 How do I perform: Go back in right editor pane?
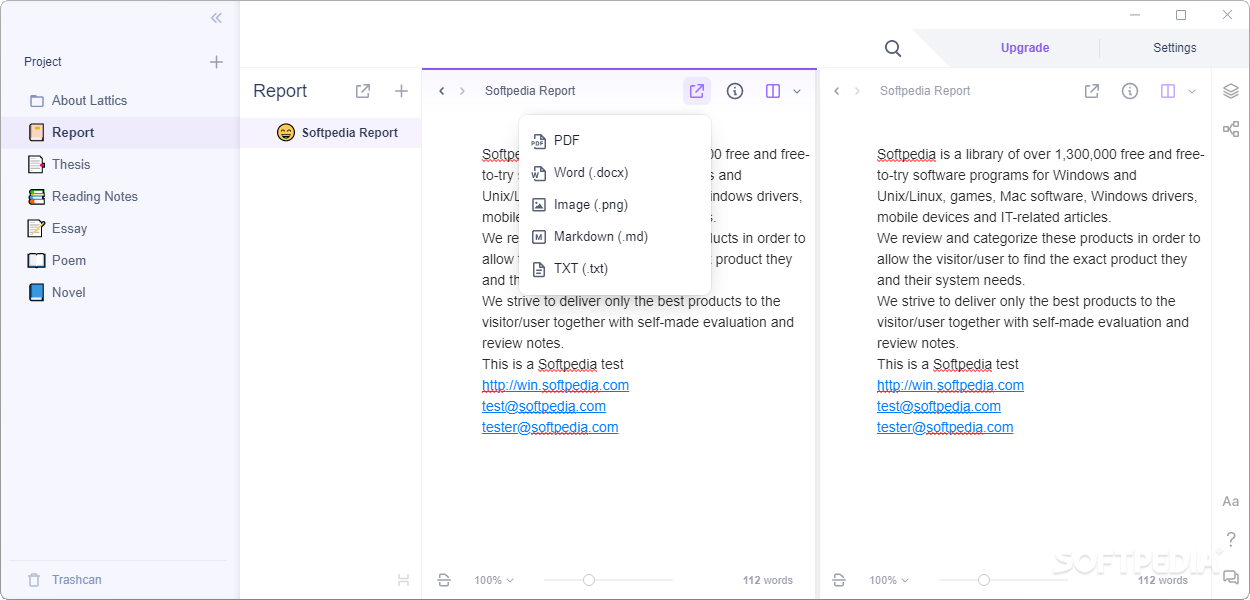coord(837,91)
